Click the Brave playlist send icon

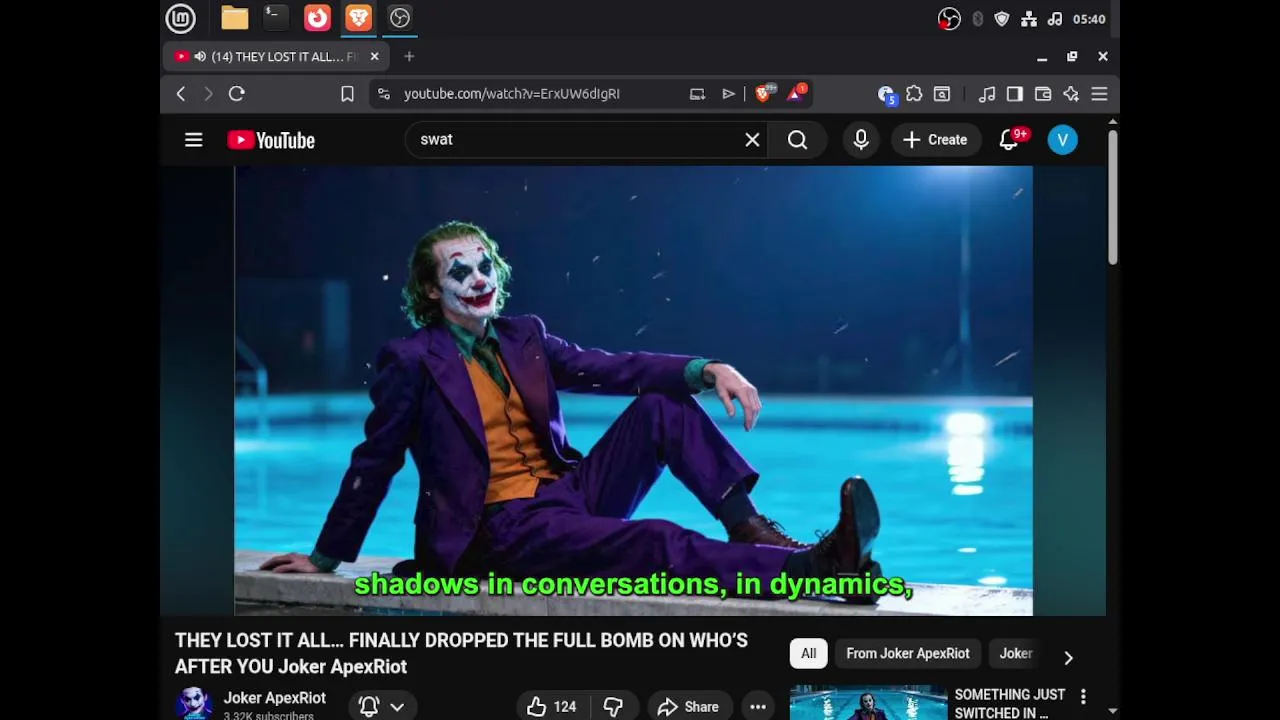(728, 94)
